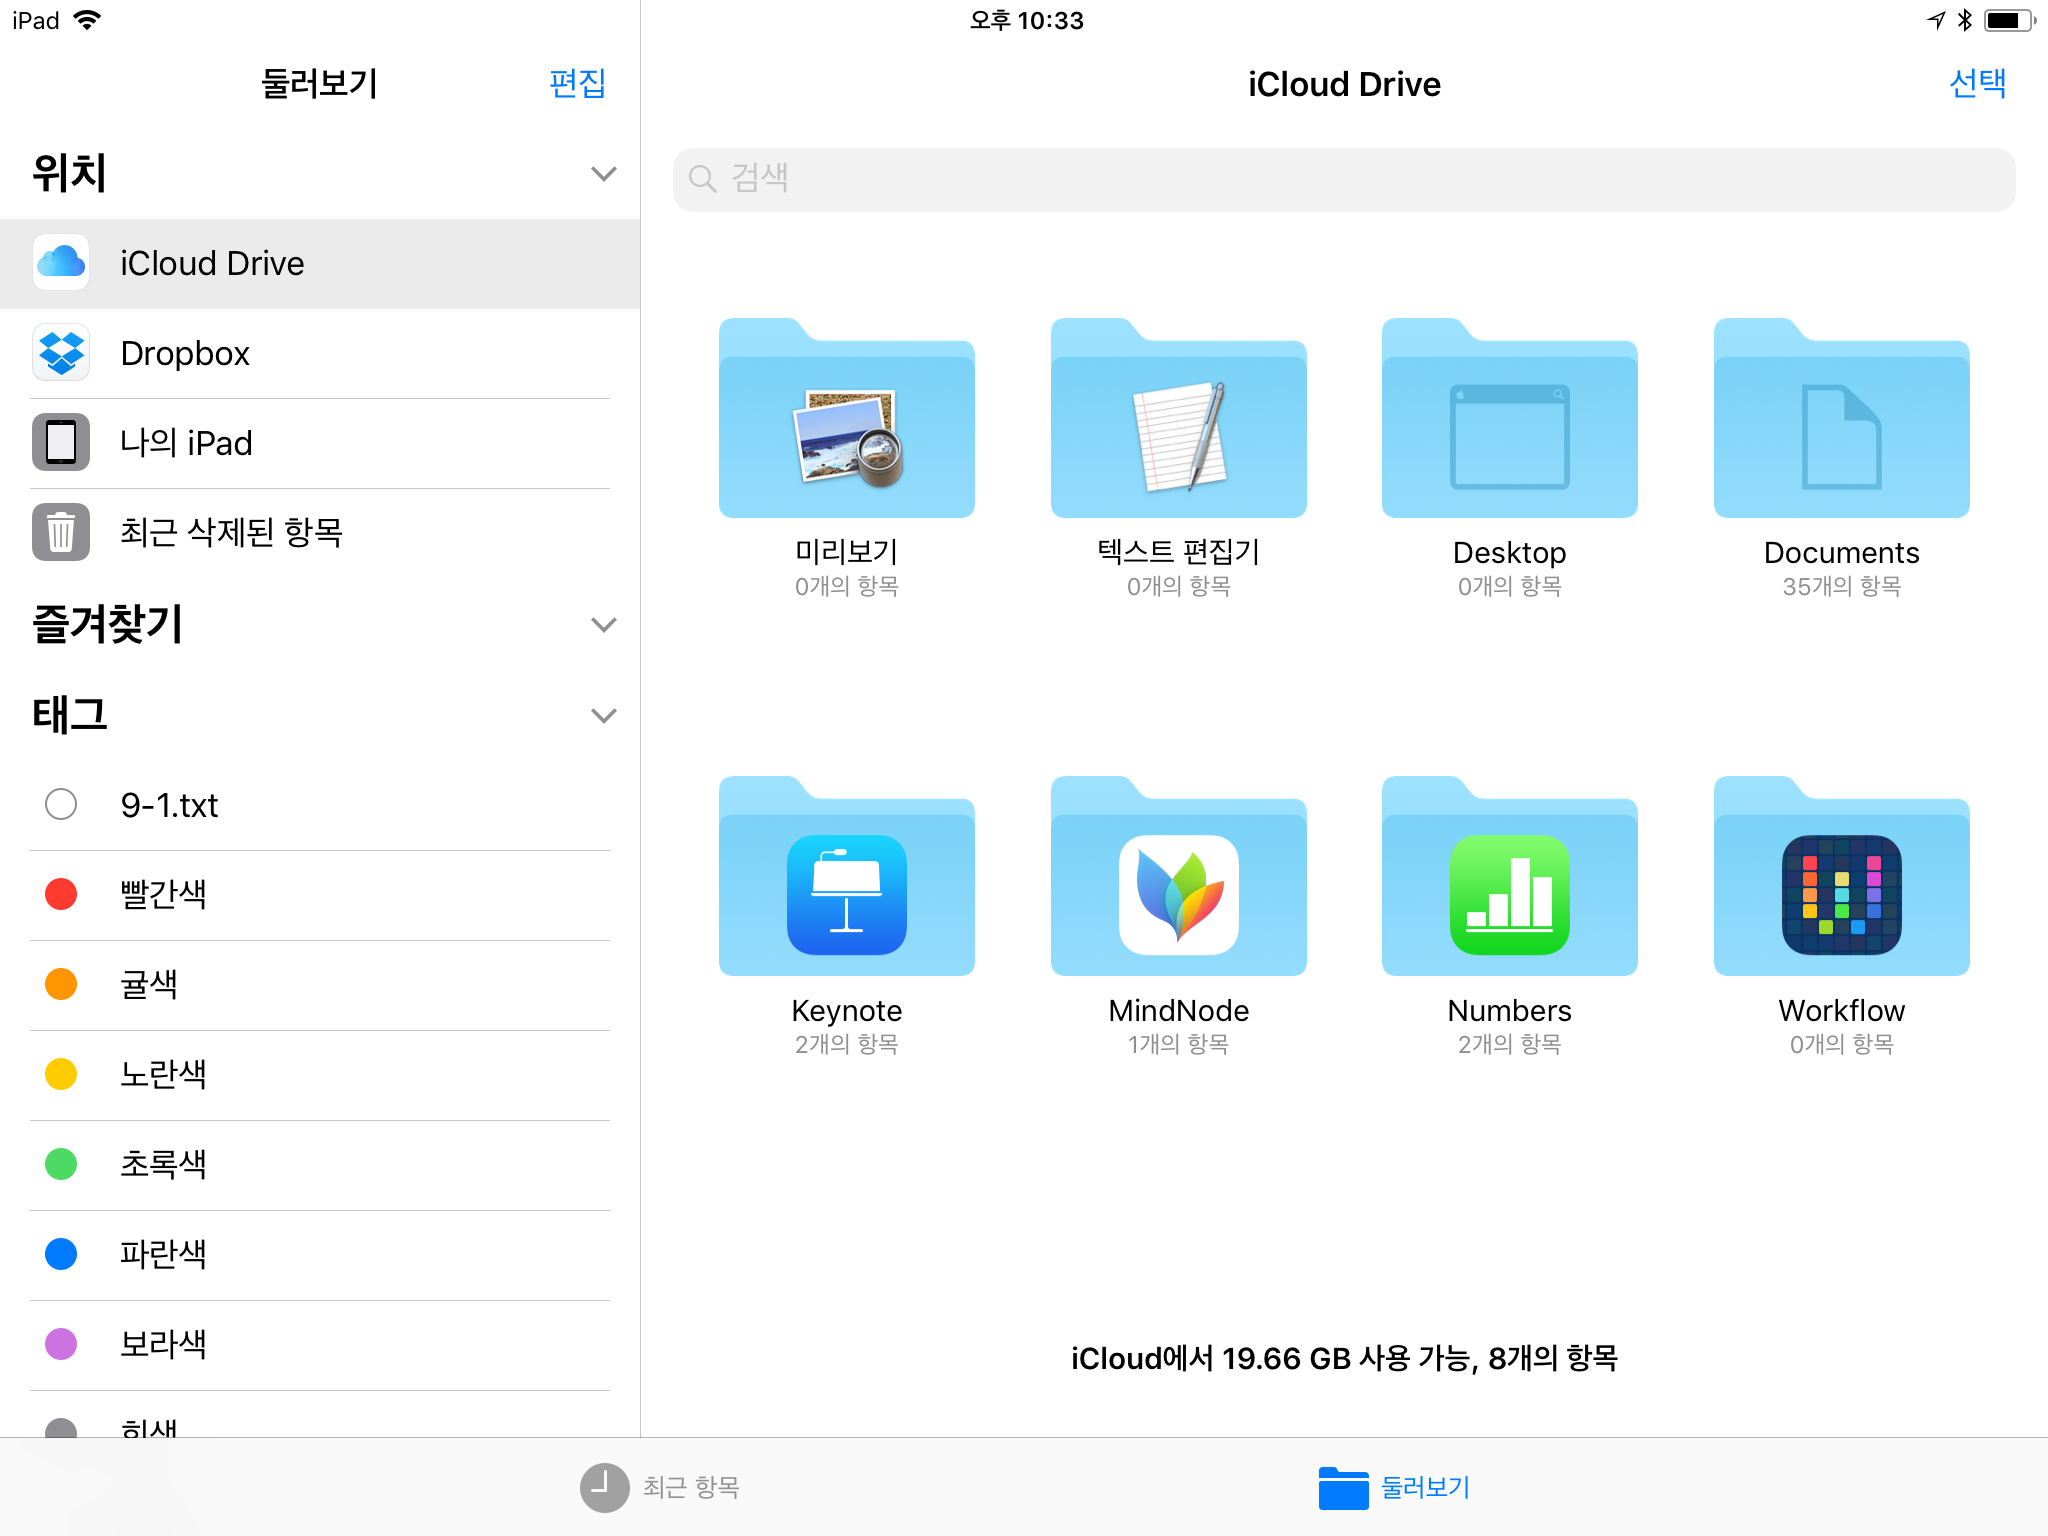
Task: Select the purple 보라색 tag dot
Action: pyautogui.click(x=61, y=1344)
